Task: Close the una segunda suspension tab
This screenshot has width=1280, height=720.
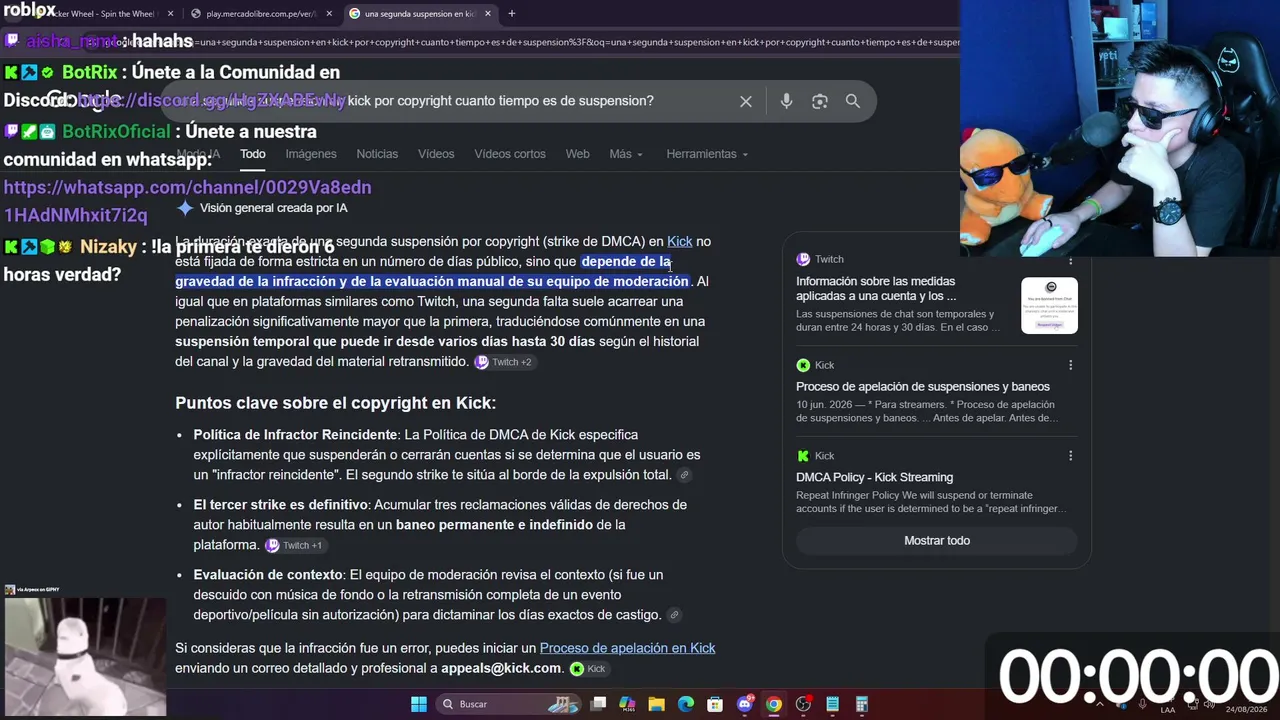Action: (x=488, y=14)
